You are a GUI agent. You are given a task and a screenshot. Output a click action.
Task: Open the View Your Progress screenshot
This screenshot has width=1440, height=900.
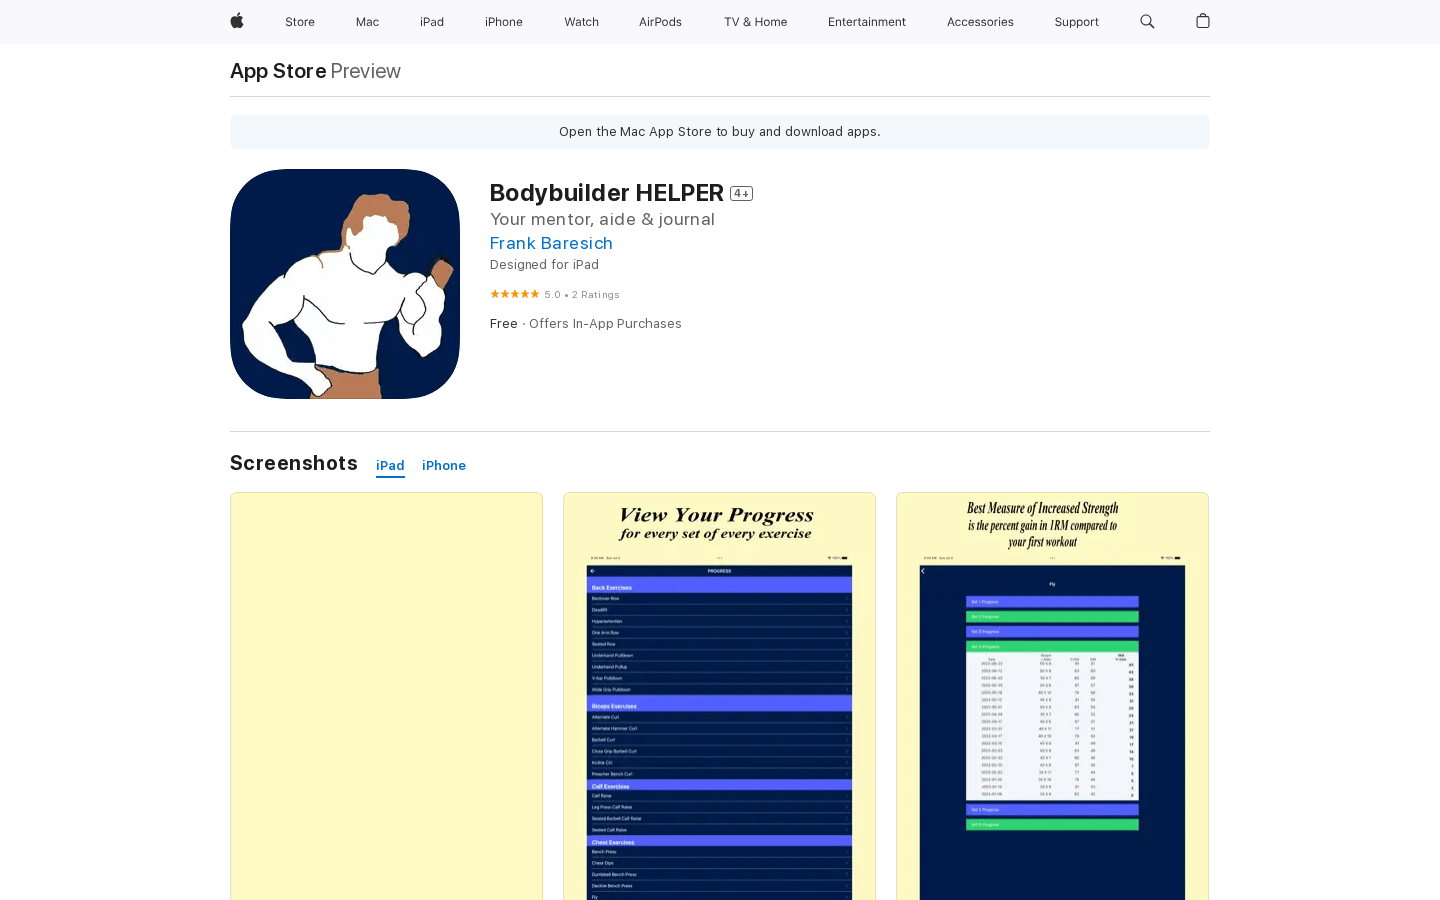(x=719, y=696)
